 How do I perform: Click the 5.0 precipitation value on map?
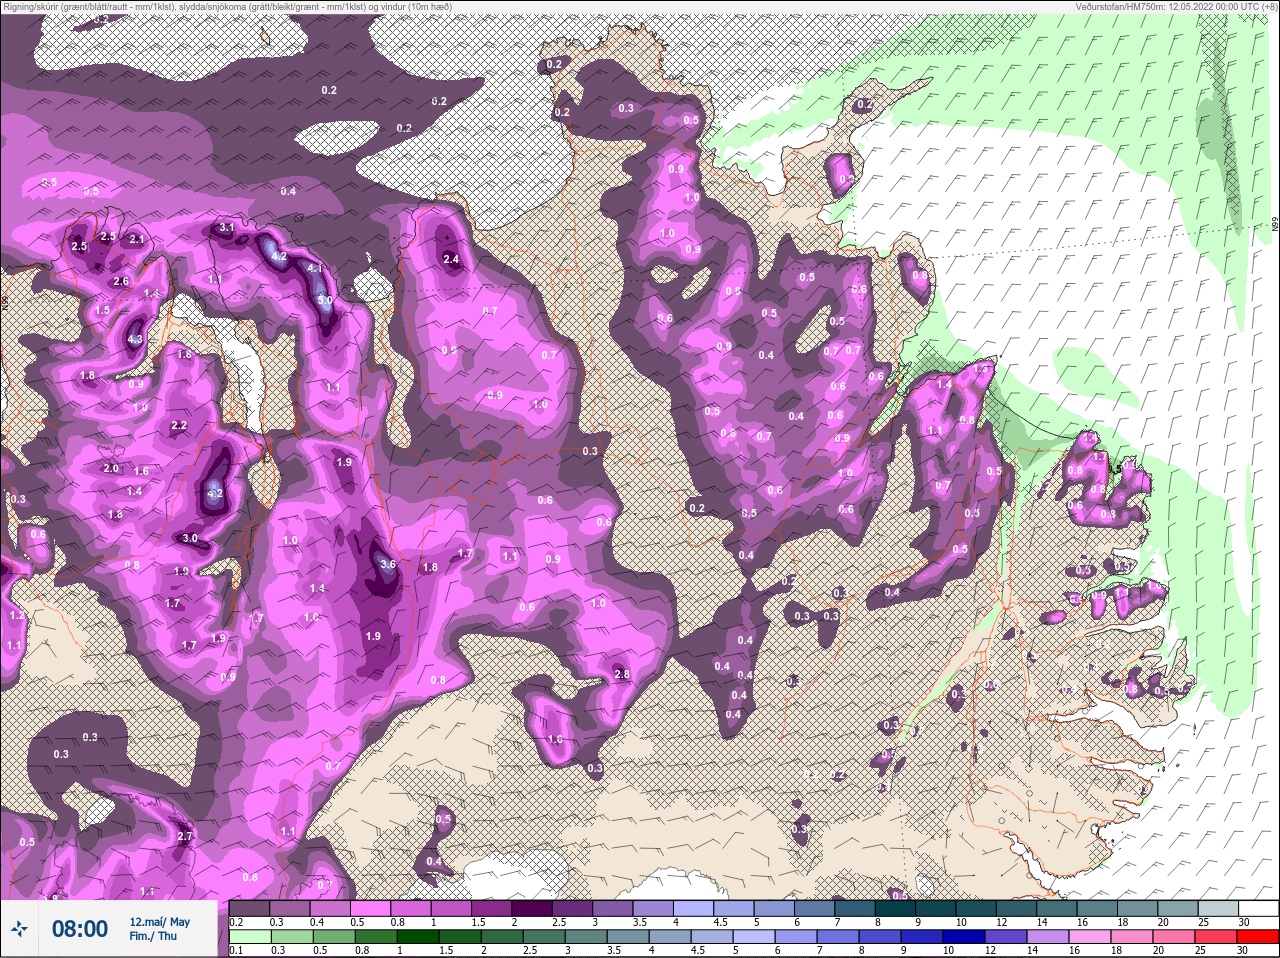325,300
